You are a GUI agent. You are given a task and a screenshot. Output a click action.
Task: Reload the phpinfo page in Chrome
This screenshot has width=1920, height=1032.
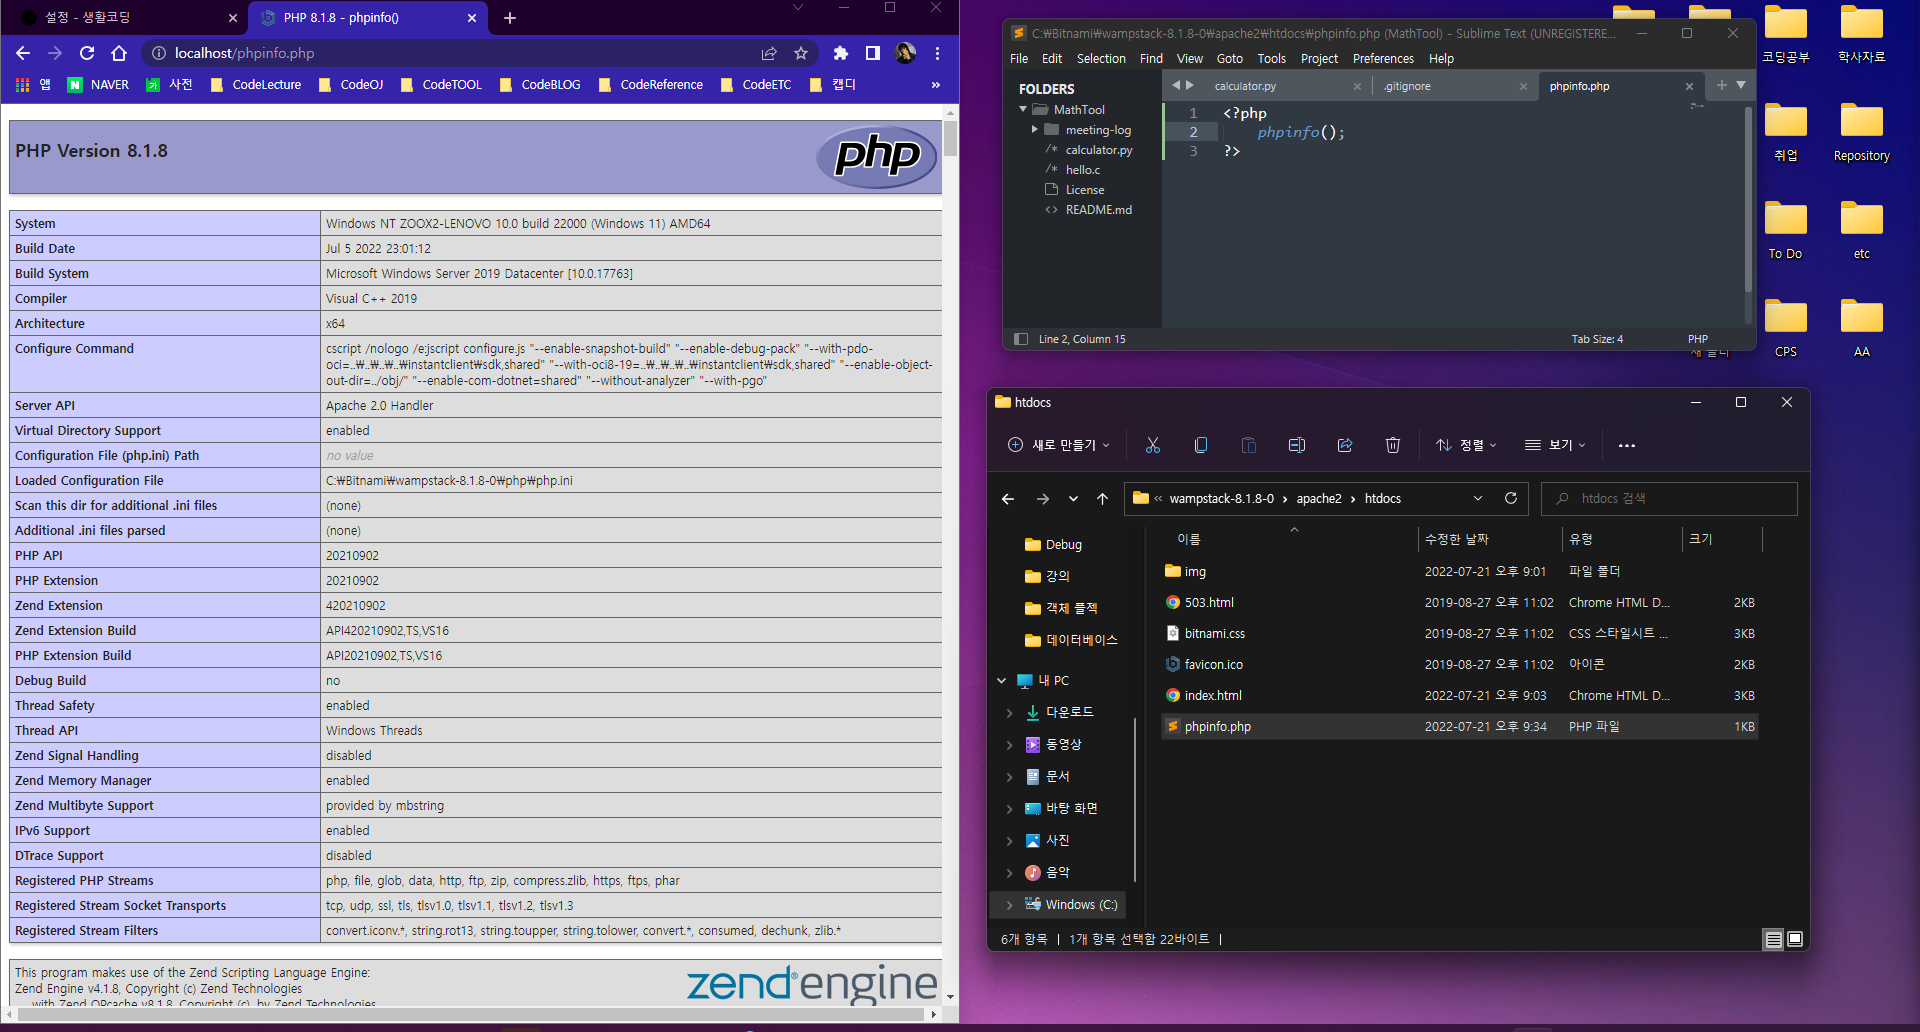(87, 53)
